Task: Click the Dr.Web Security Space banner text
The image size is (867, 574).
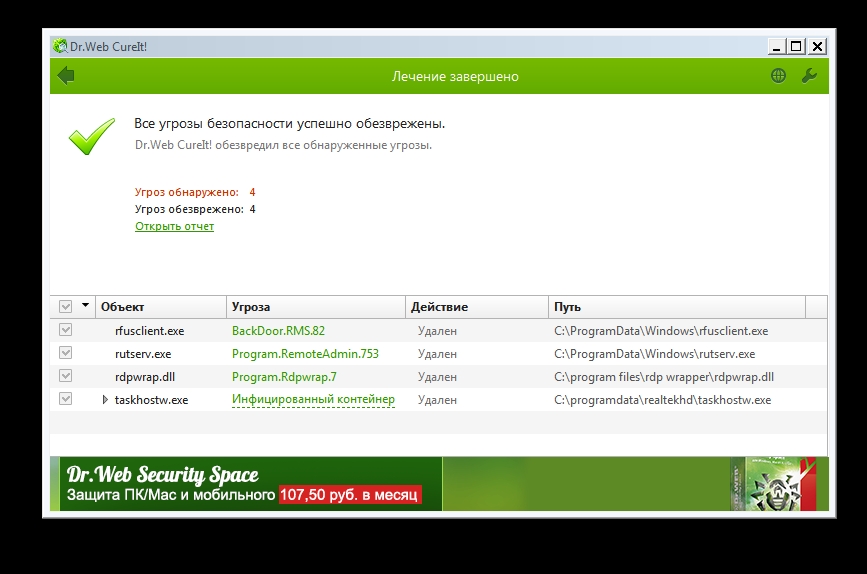Action: point(163,474)
